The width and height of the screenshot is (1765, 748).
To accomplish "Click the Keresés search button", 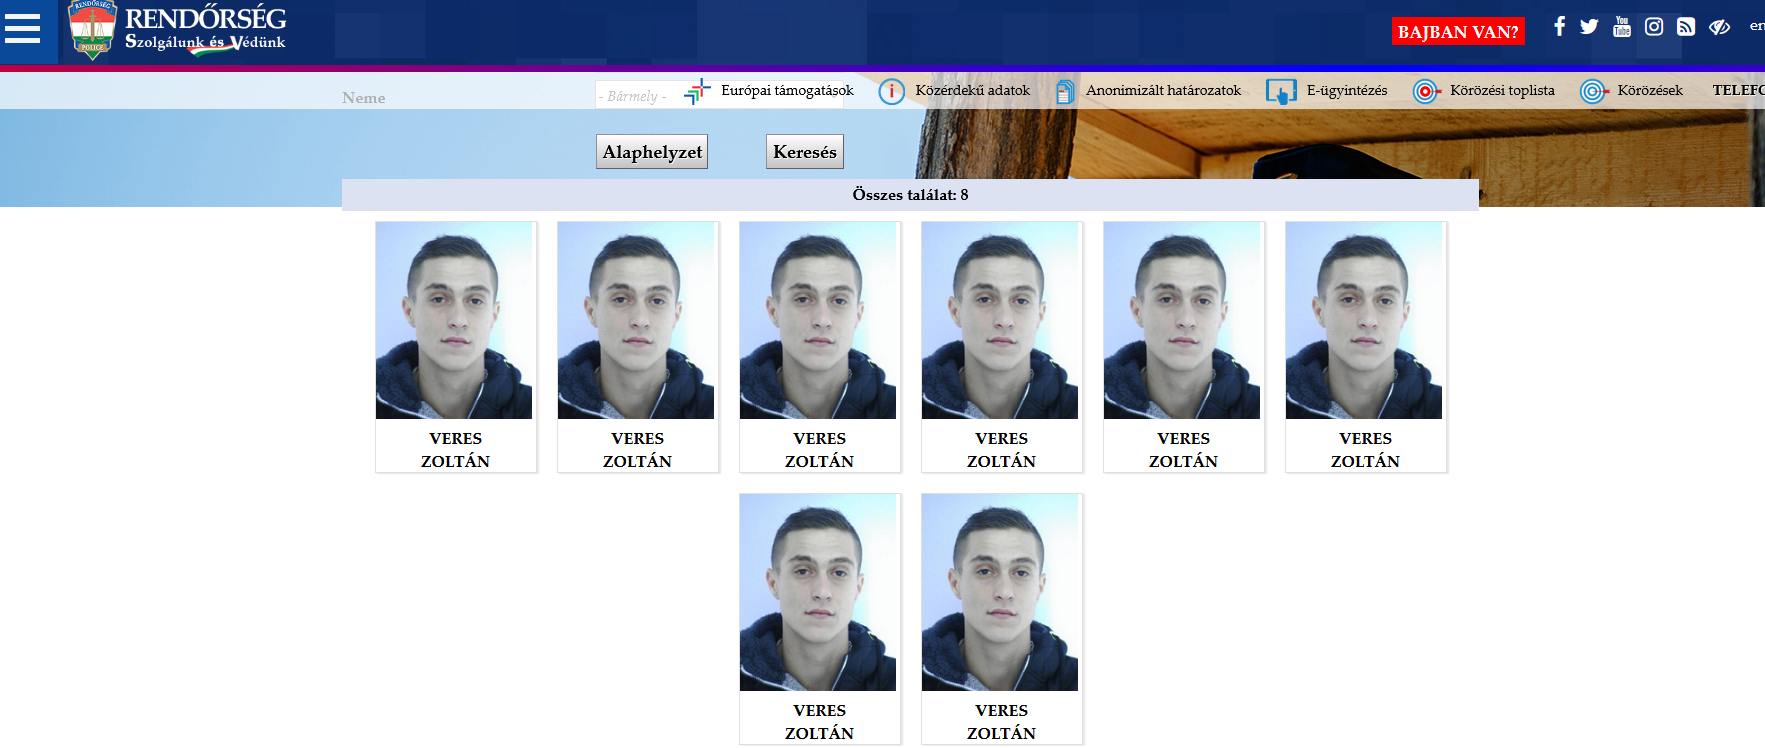I will click(805, 152).
